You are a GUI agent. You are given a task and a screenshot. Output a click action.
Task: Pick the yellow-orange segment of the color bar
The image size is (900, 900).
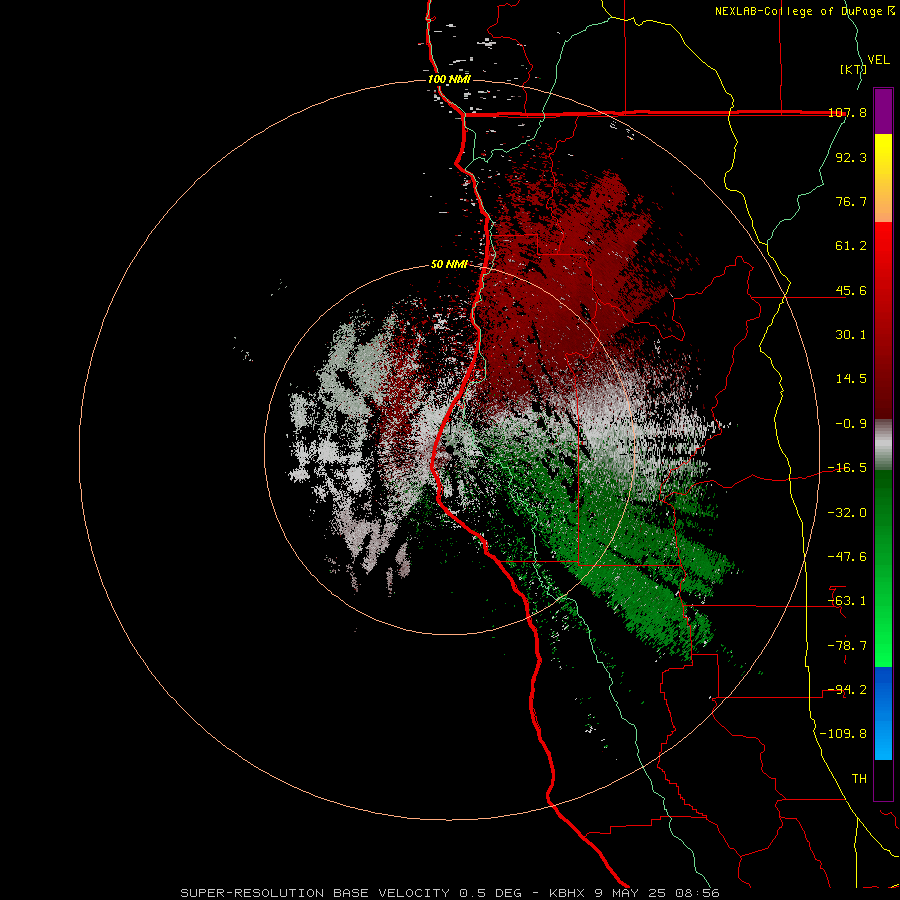(x=883, y=178)
